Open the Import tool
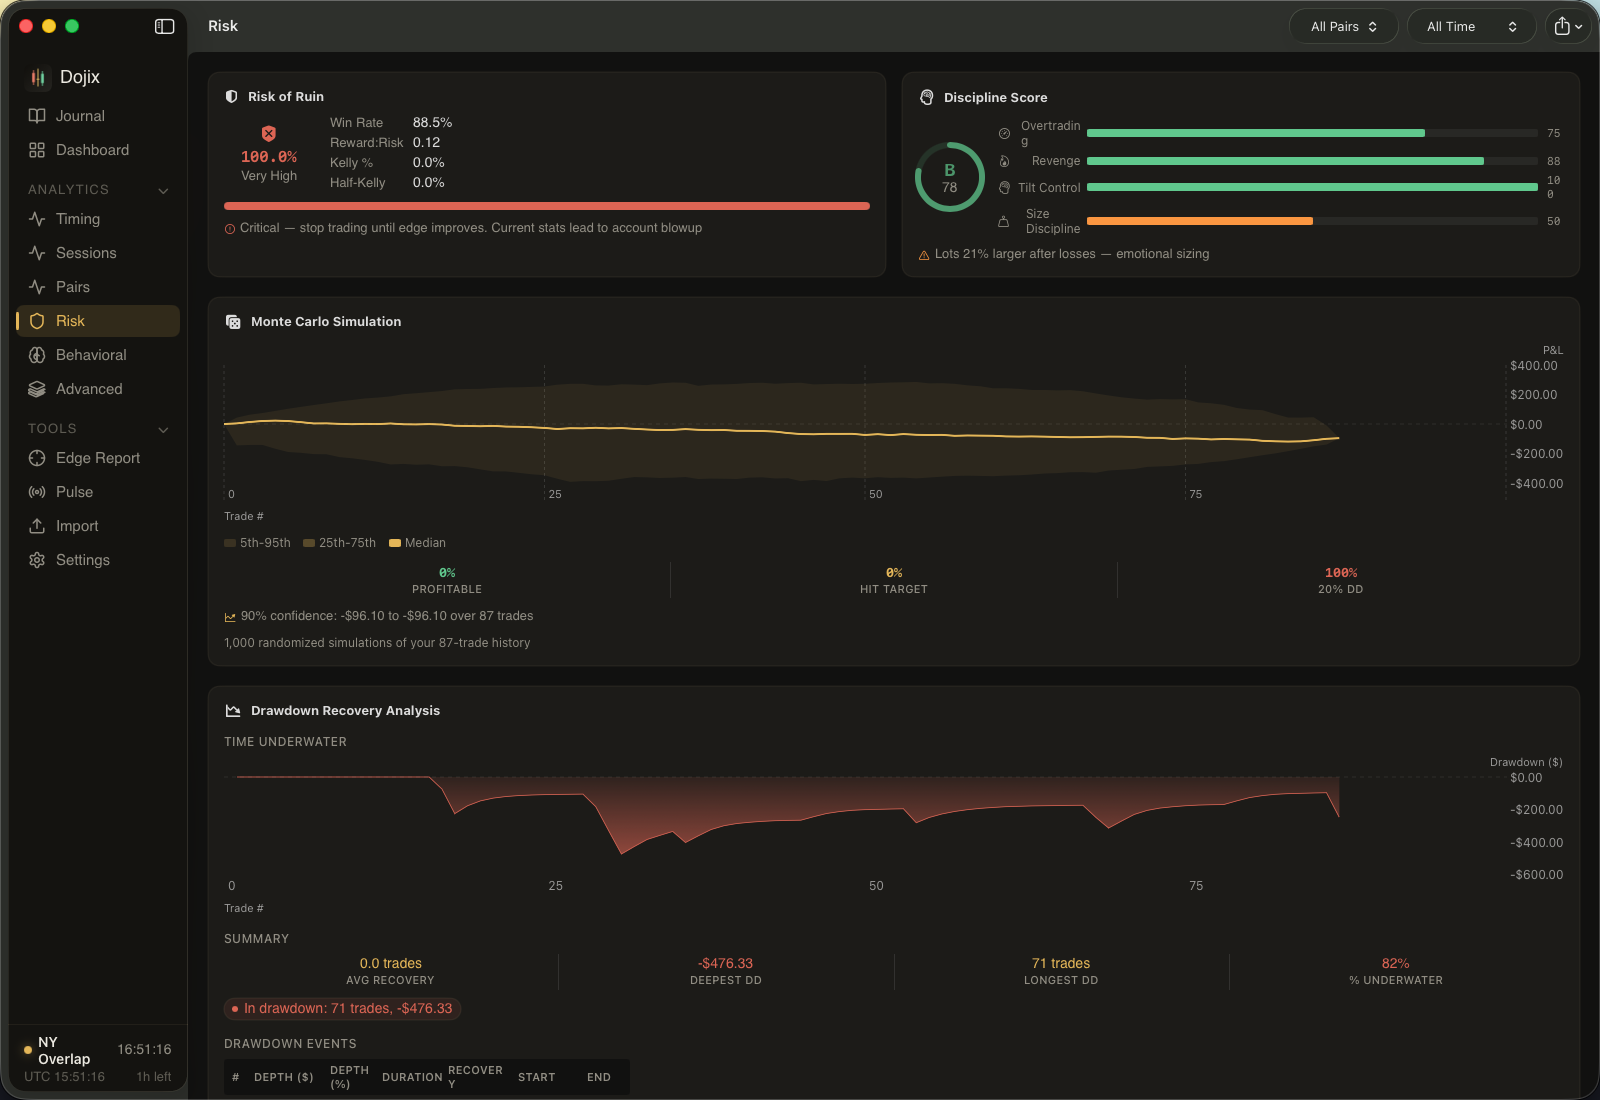The width and height of the screenshot is (1600, 1100). [78, 526]
